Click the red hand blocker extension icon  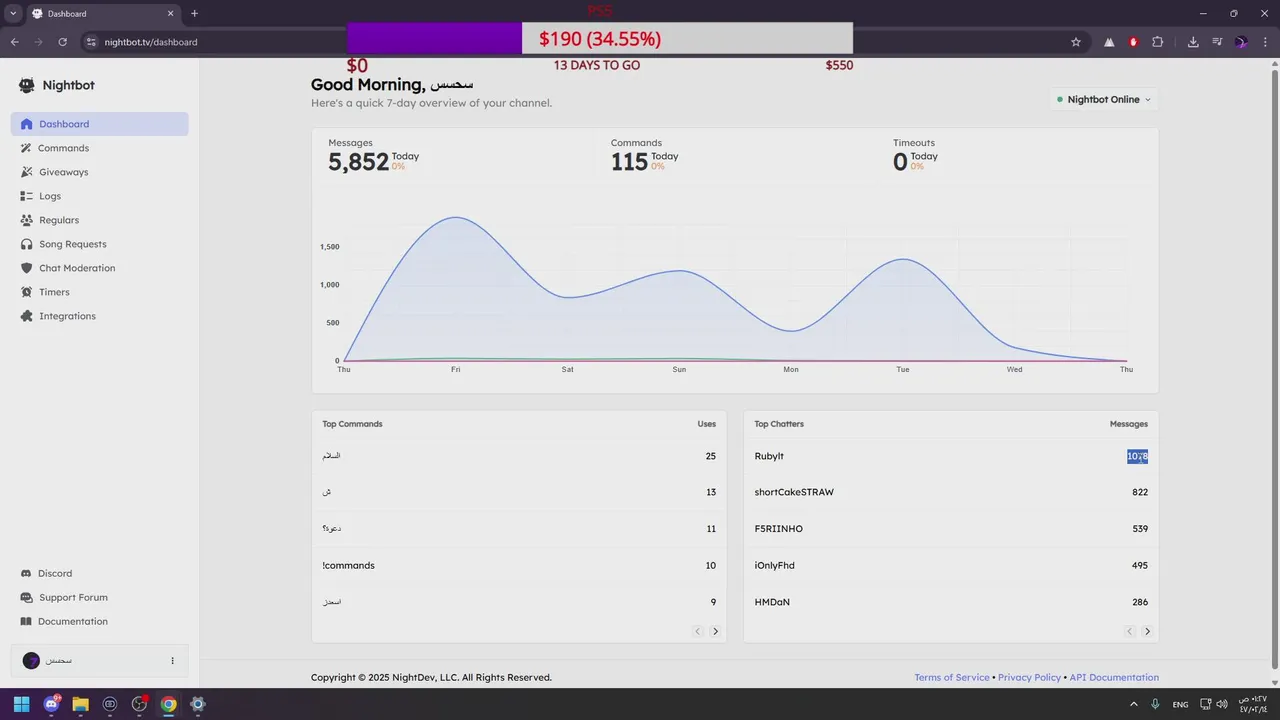tap(1133, 42)
